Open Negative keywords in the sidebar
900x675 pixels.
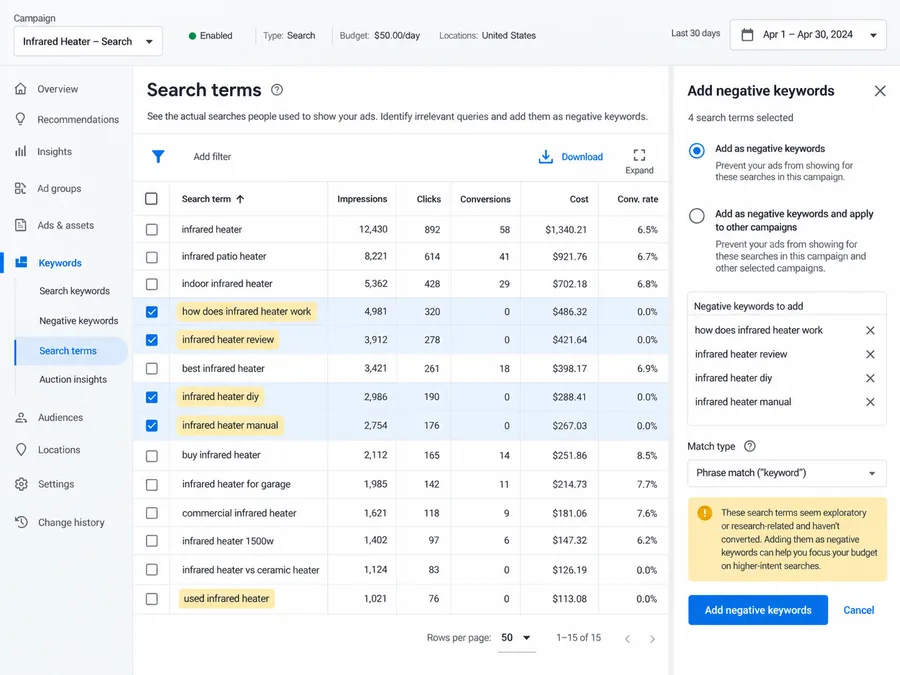pyautogui.click(x=79, y=321)
